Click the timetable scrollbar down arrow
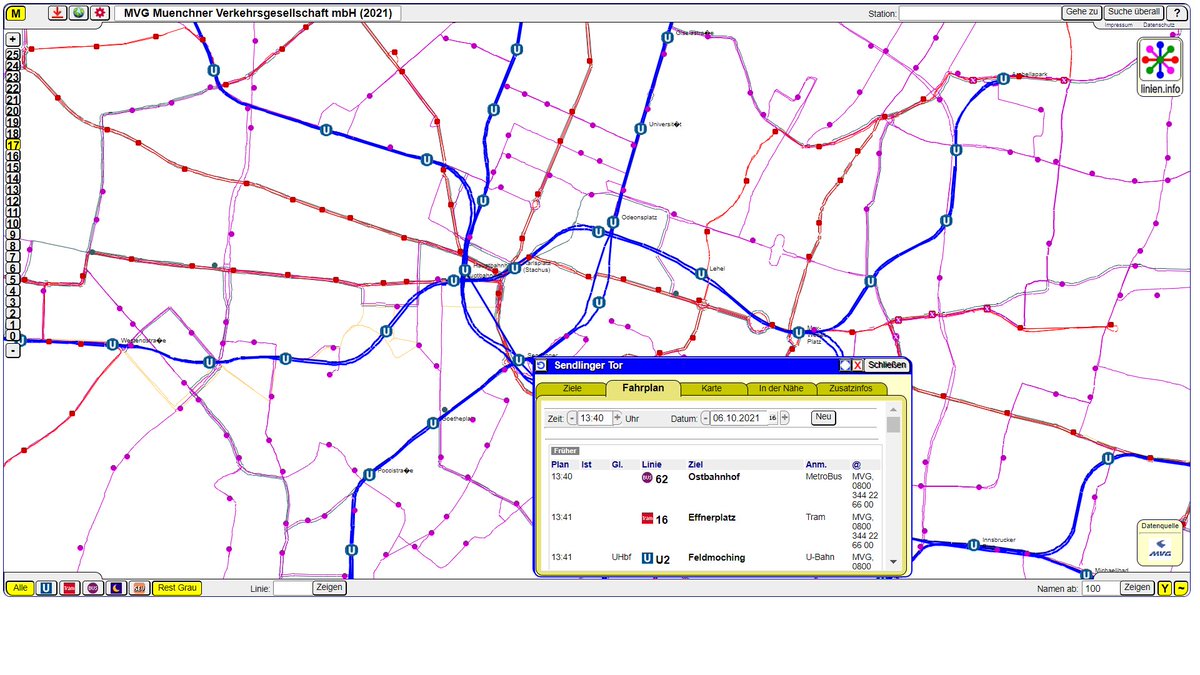This screenshot has width=1200, height=675. coord(893,562)
